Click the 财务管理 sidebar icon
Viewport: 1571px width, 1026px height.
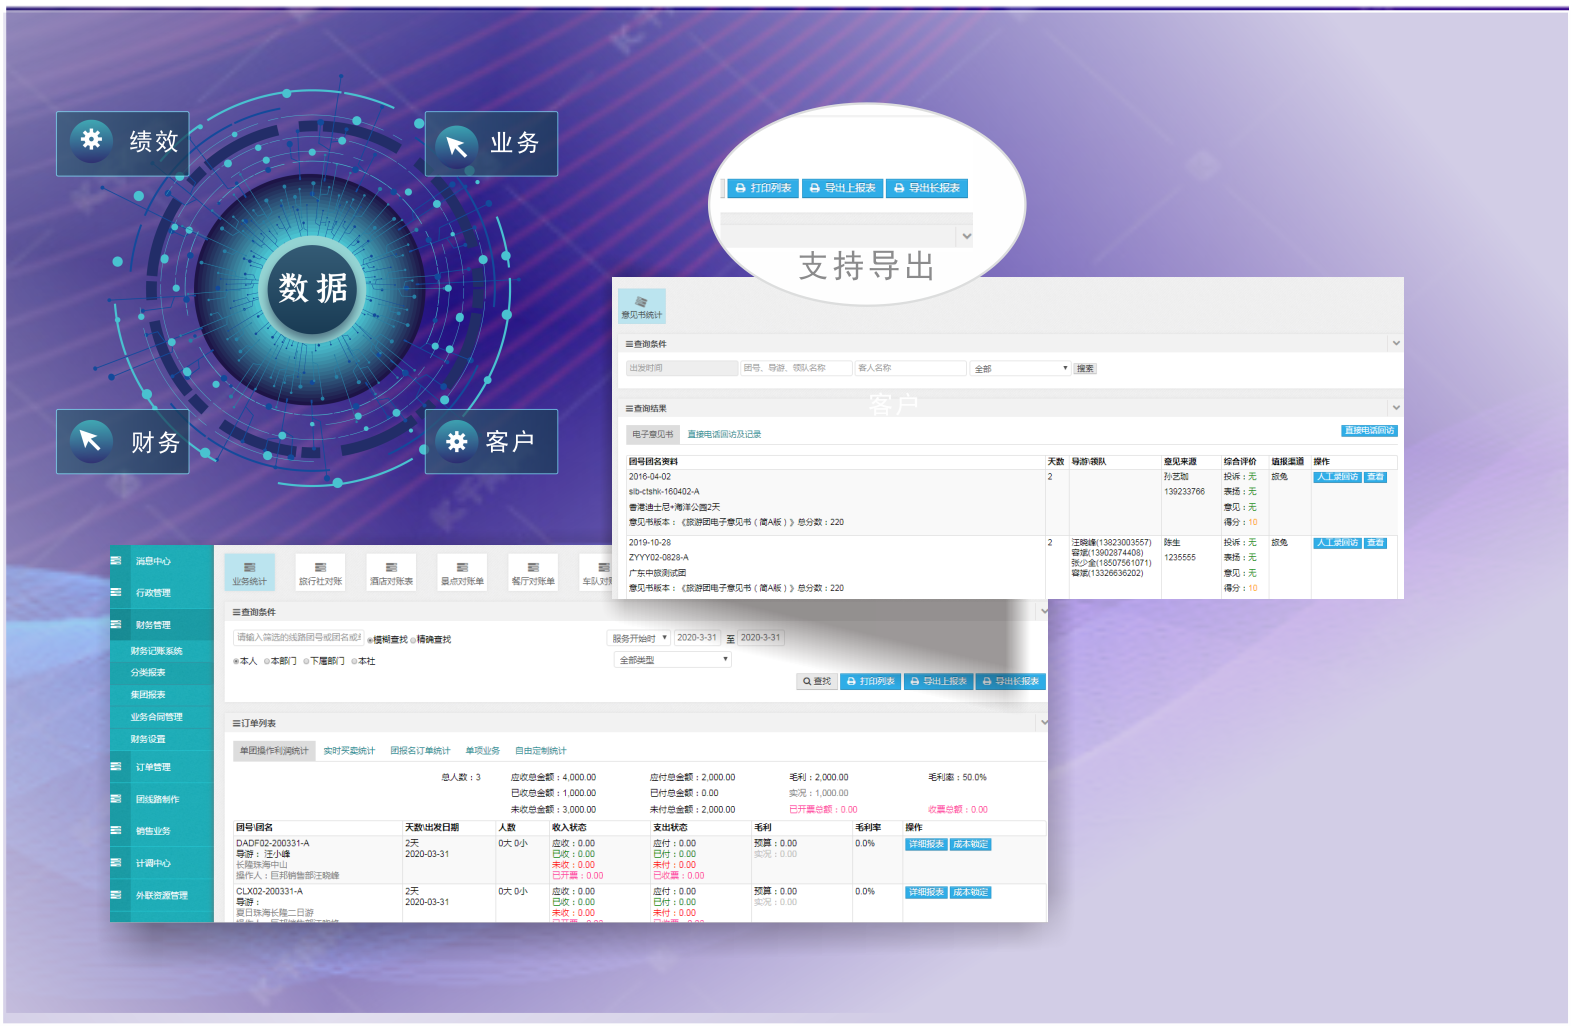pos(116,625)
